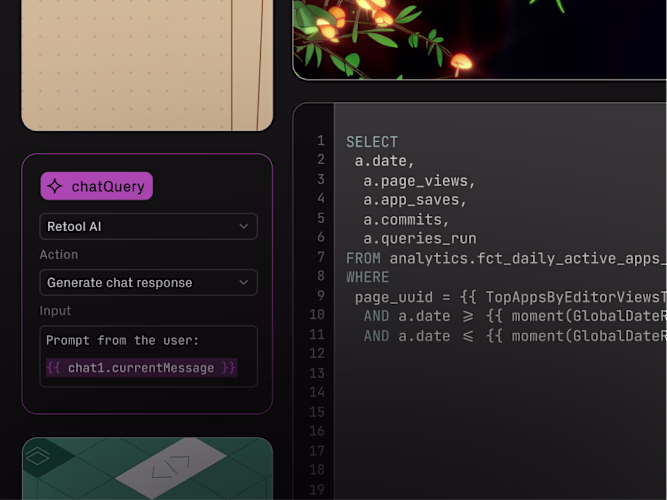
Task: Open the Generate chat response dropdown
Action: (x=148, y=283)
